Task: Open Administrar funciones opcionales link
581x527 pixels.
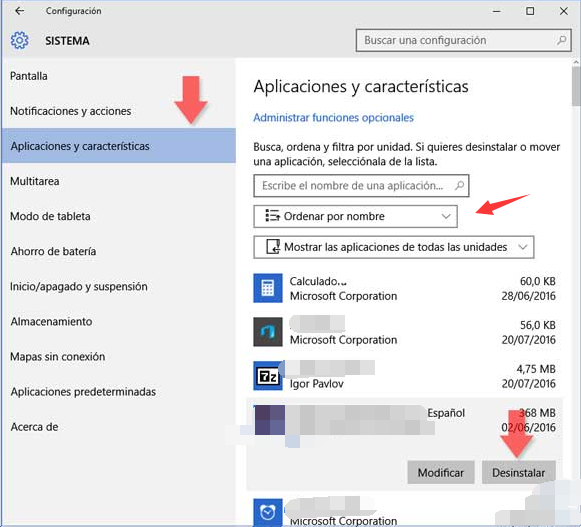Action: (333, 117)
